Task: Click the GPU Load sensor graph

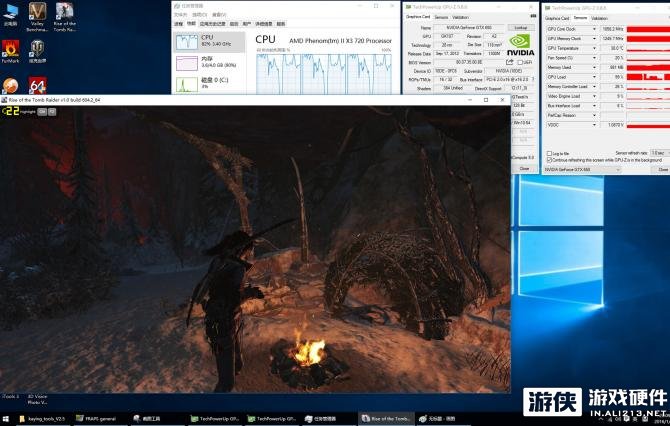Action: (x=648, y=77)
